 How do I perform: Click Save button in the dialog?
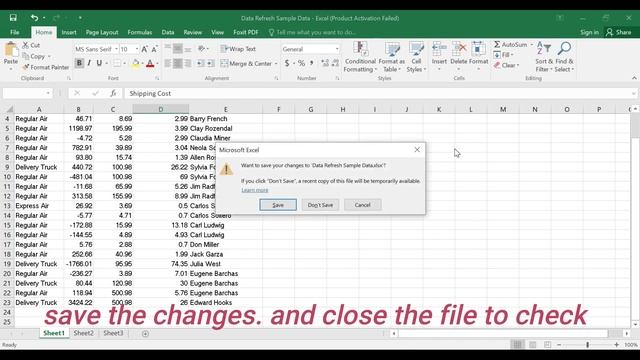click(x=278, y=205)
